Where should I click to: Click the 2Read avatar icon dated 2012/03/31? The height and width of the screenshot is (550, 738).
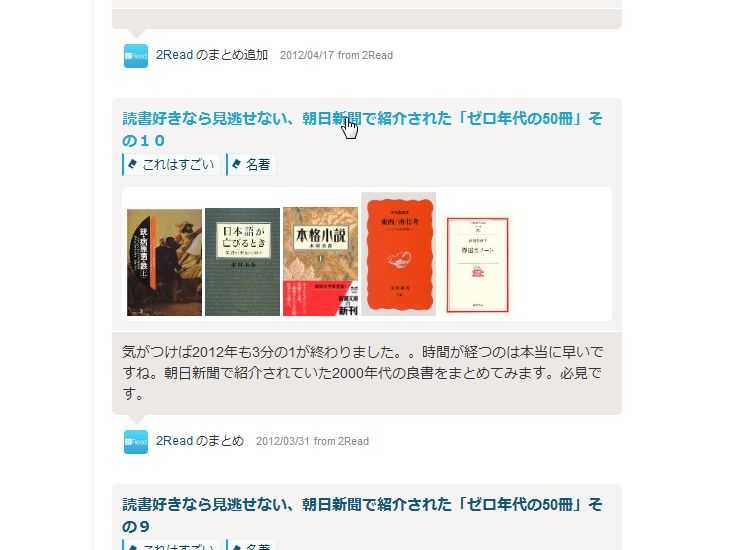(x=136, y=442)
